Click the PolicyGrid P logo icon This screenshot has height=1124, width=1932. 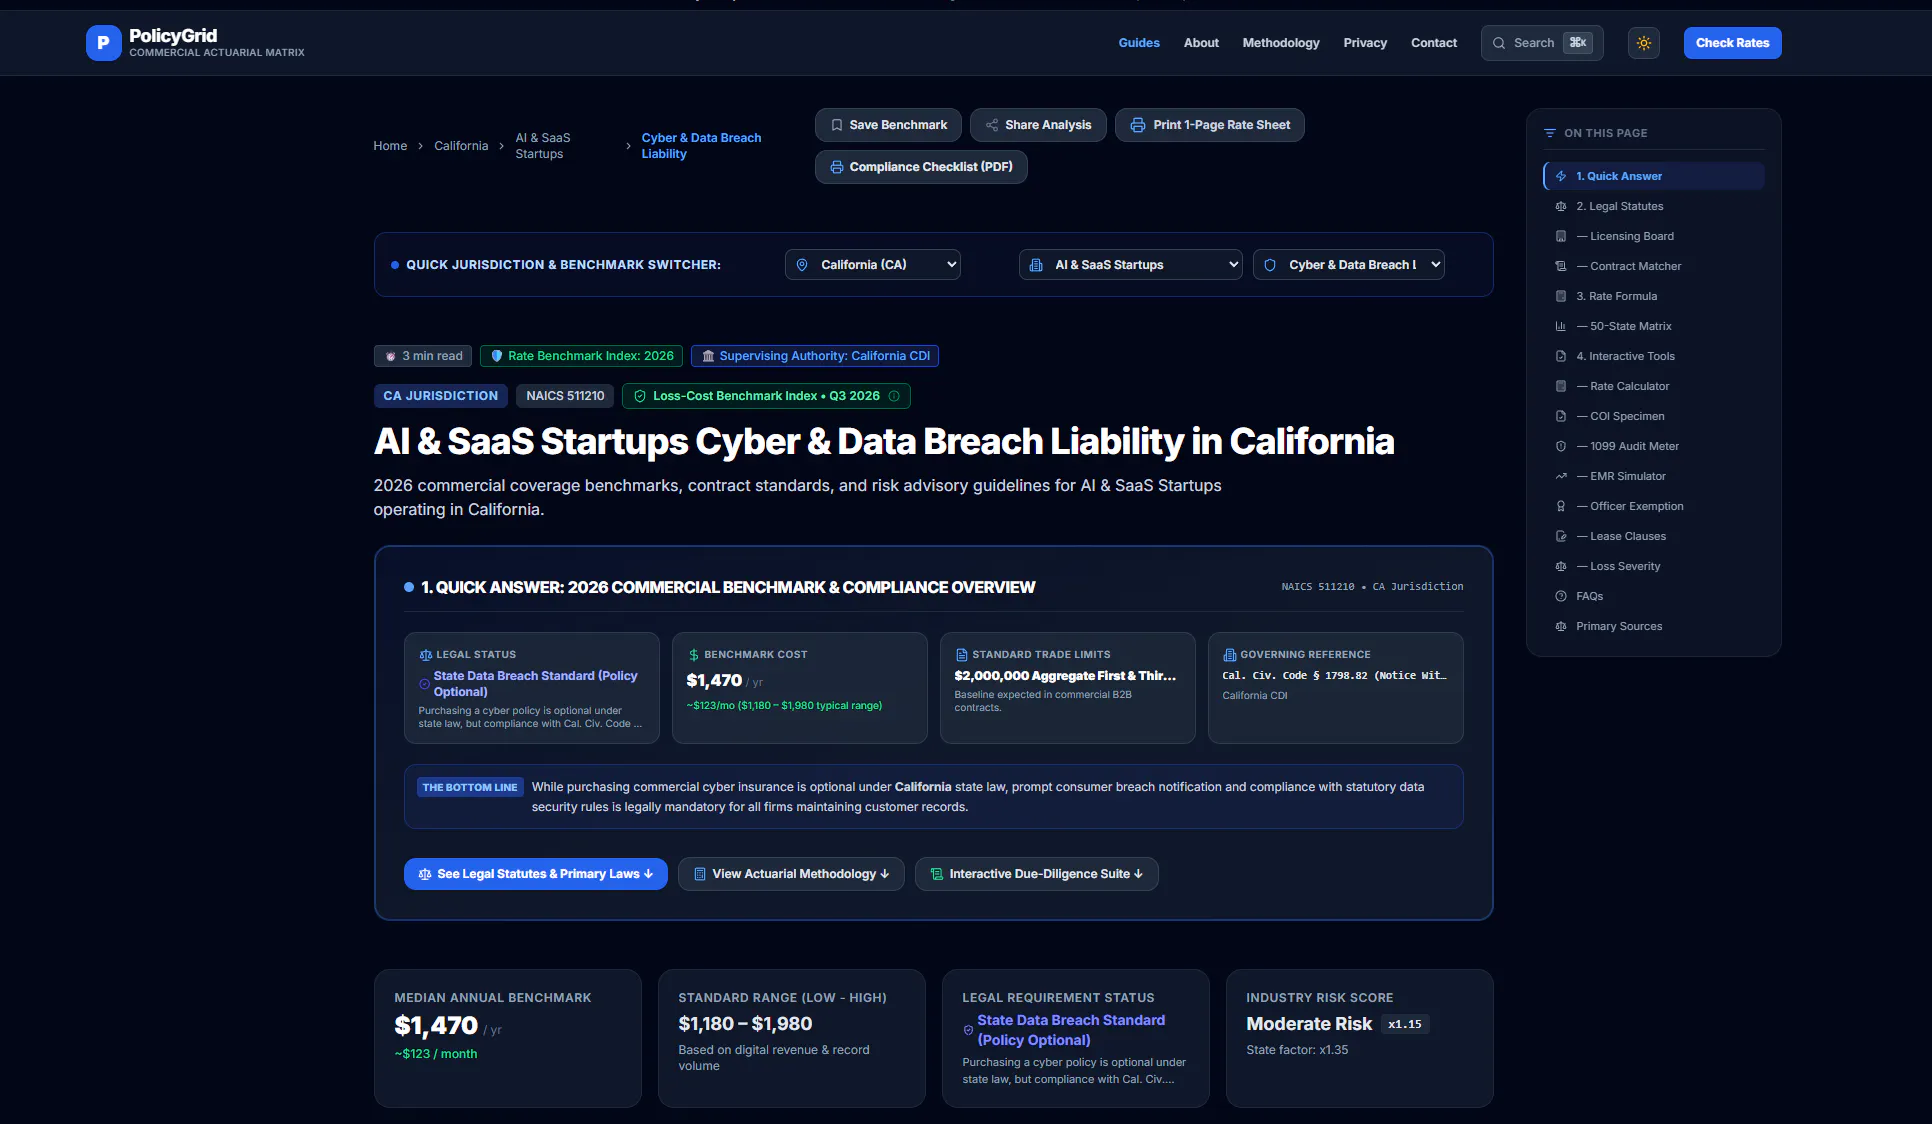tap(103, 43)
